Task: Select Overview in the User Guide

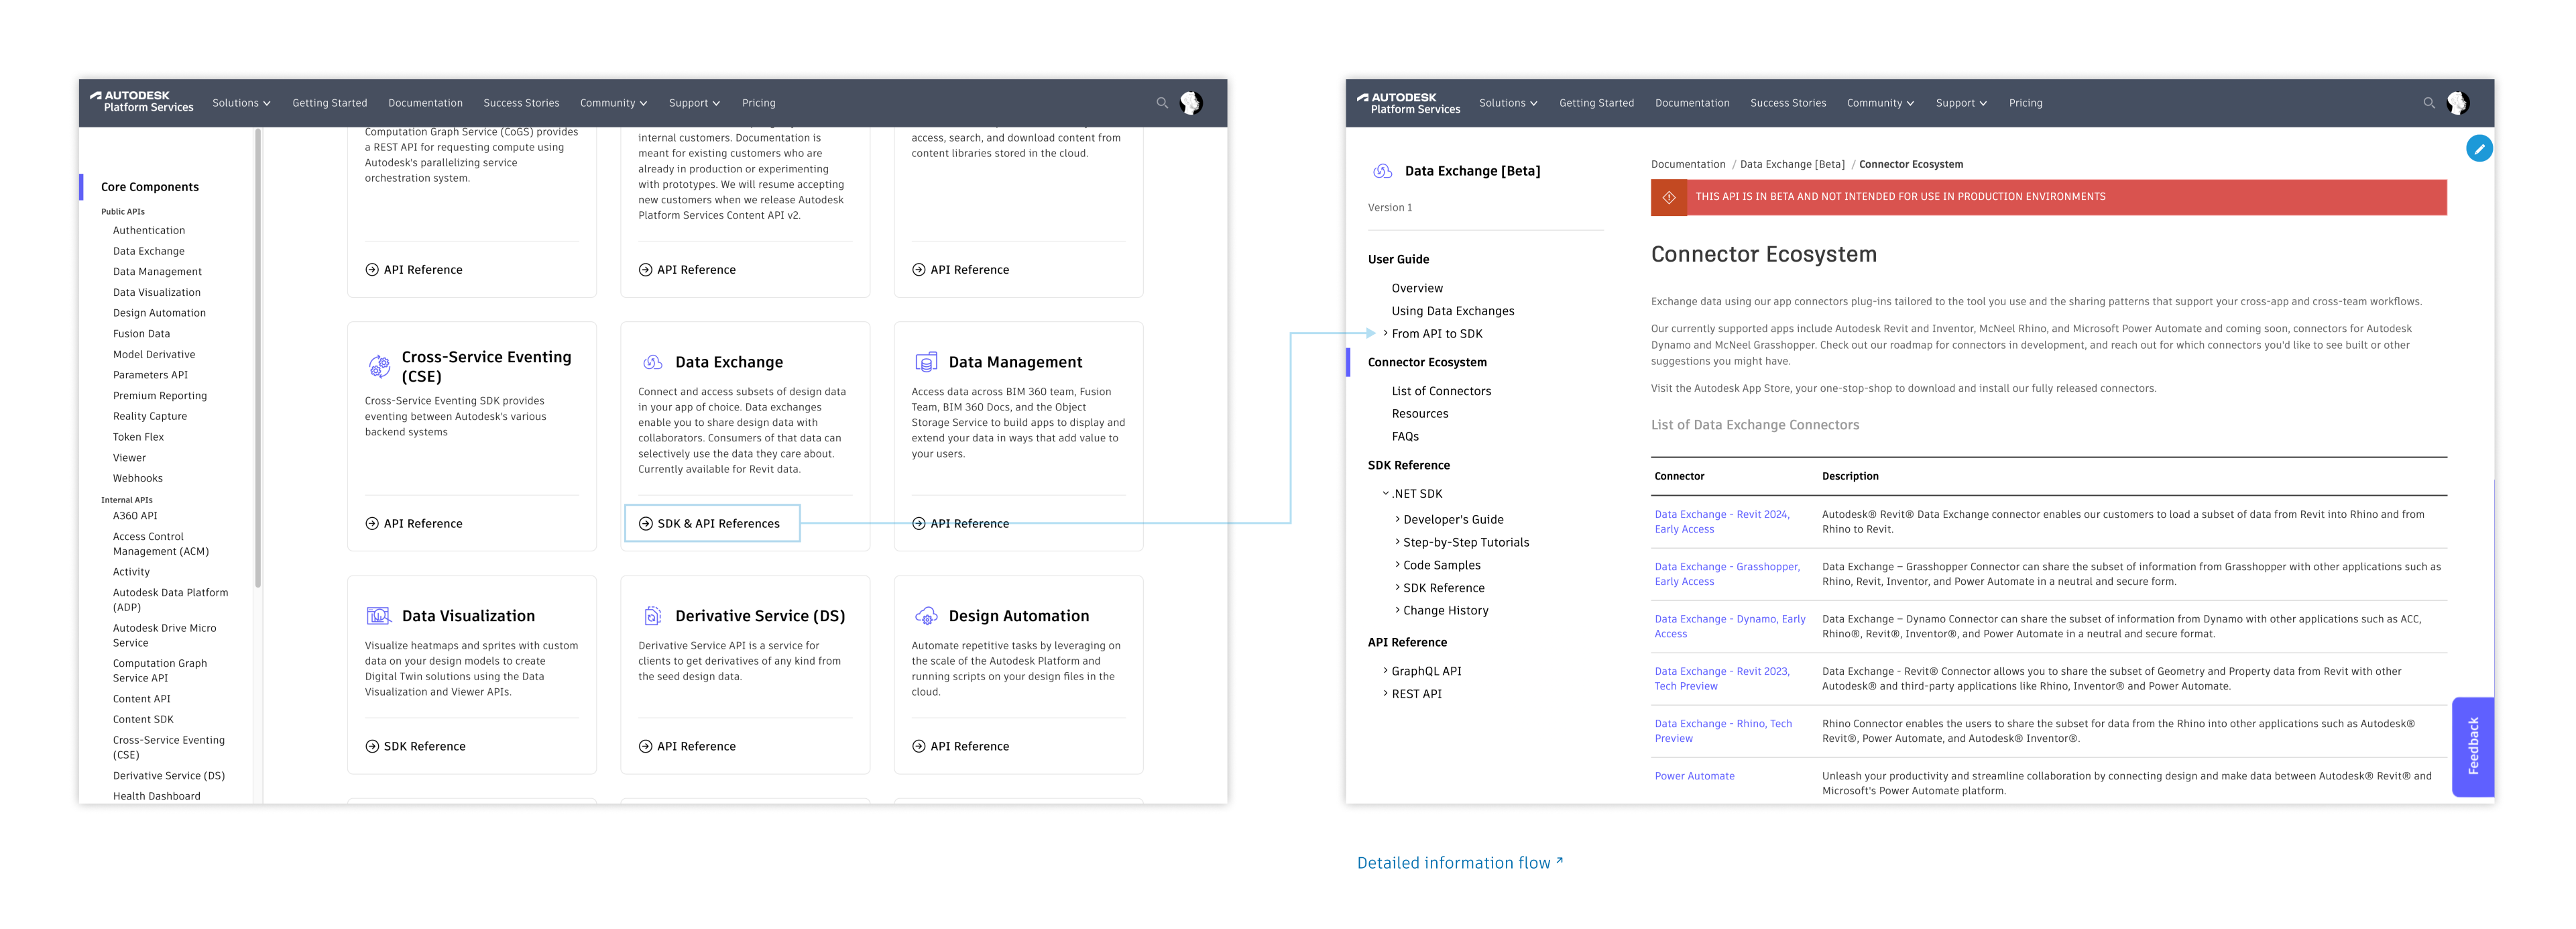Action: pyautogui.click(x=1417, y=288)
